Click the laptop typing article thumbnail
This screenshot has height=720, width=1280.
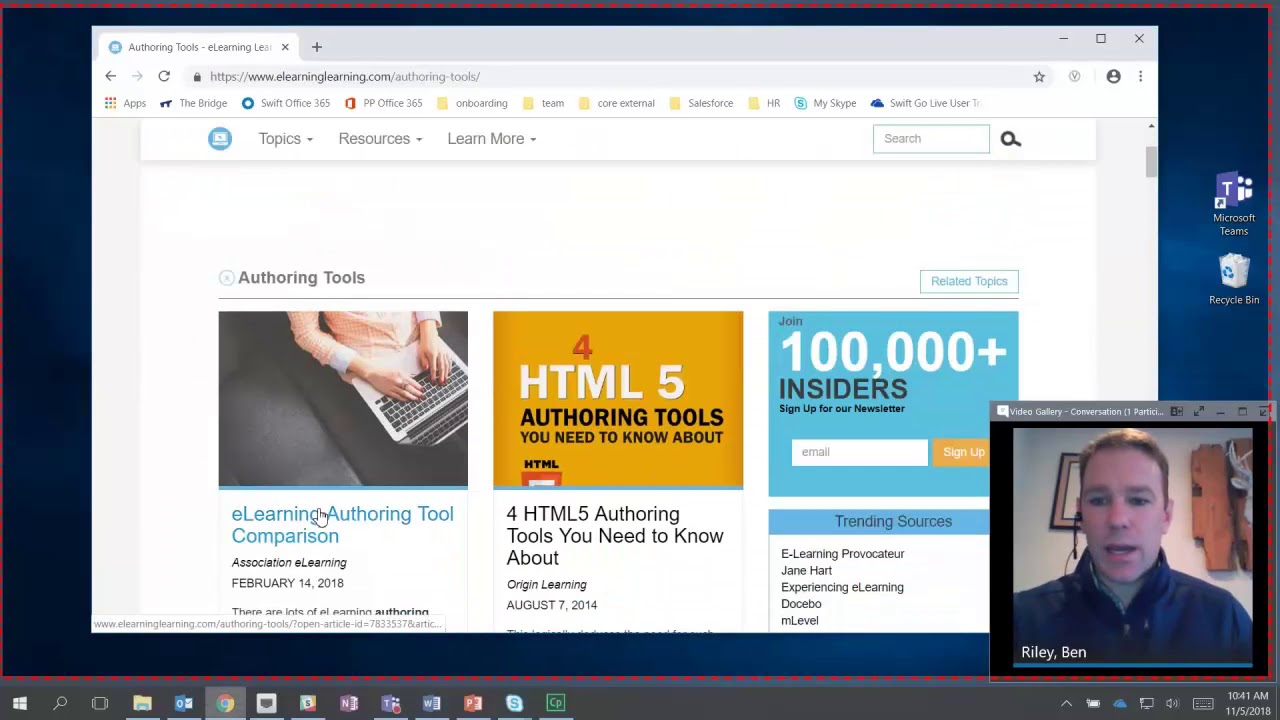click(x=343, y=399)
